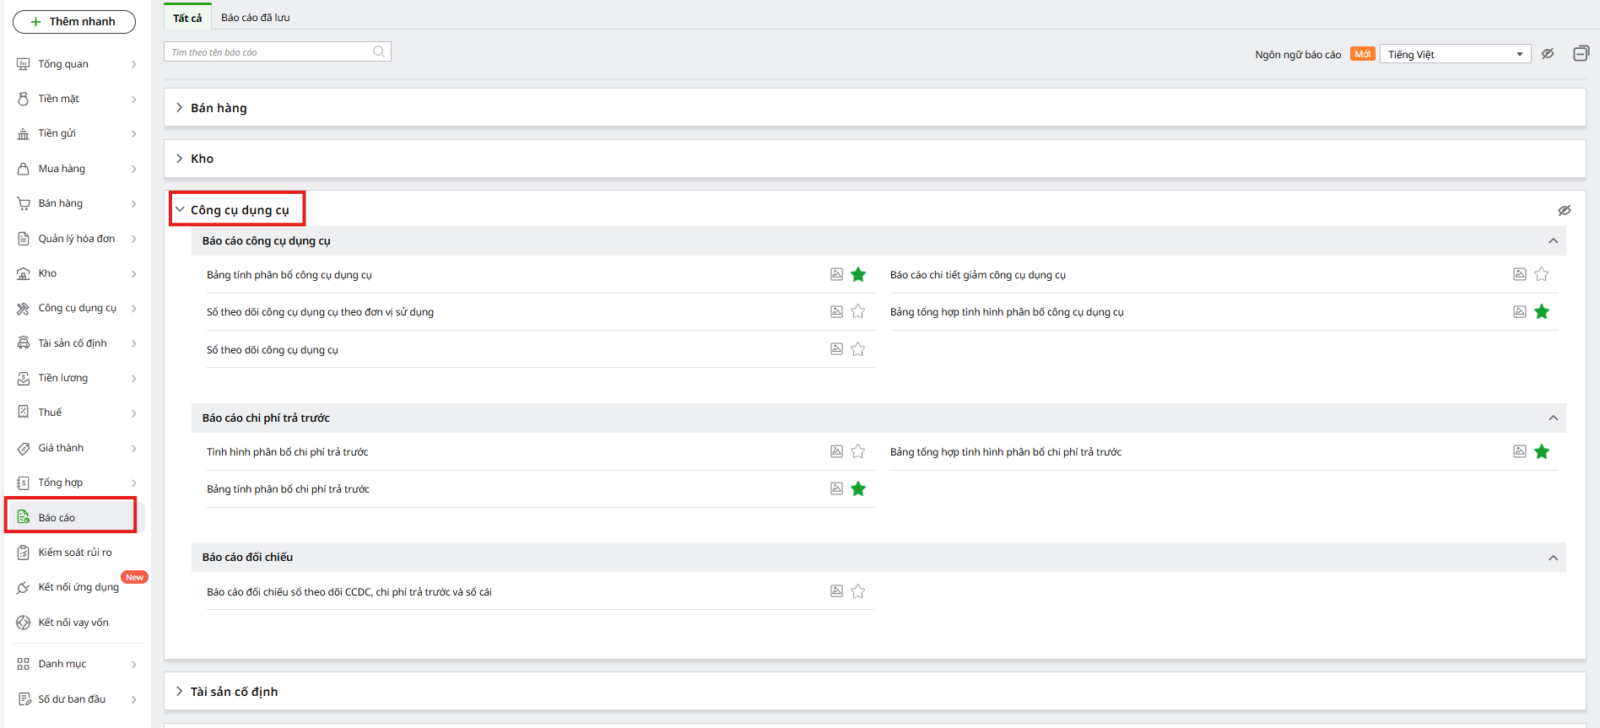Viewport: 1600px width, 728px height.
Task: Open preview image for Sổ theo dõi công cụ dụng cụ
Action: (836, 349)
